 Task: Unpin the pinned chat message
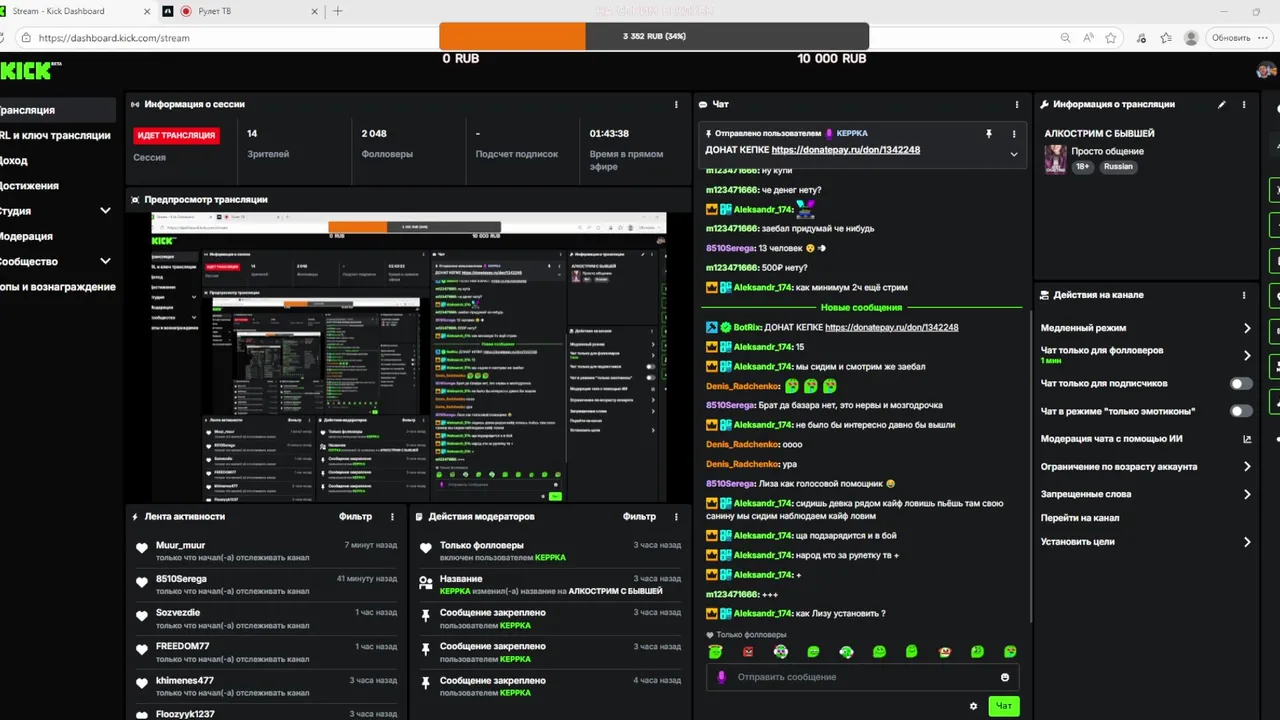pos(989,133)
